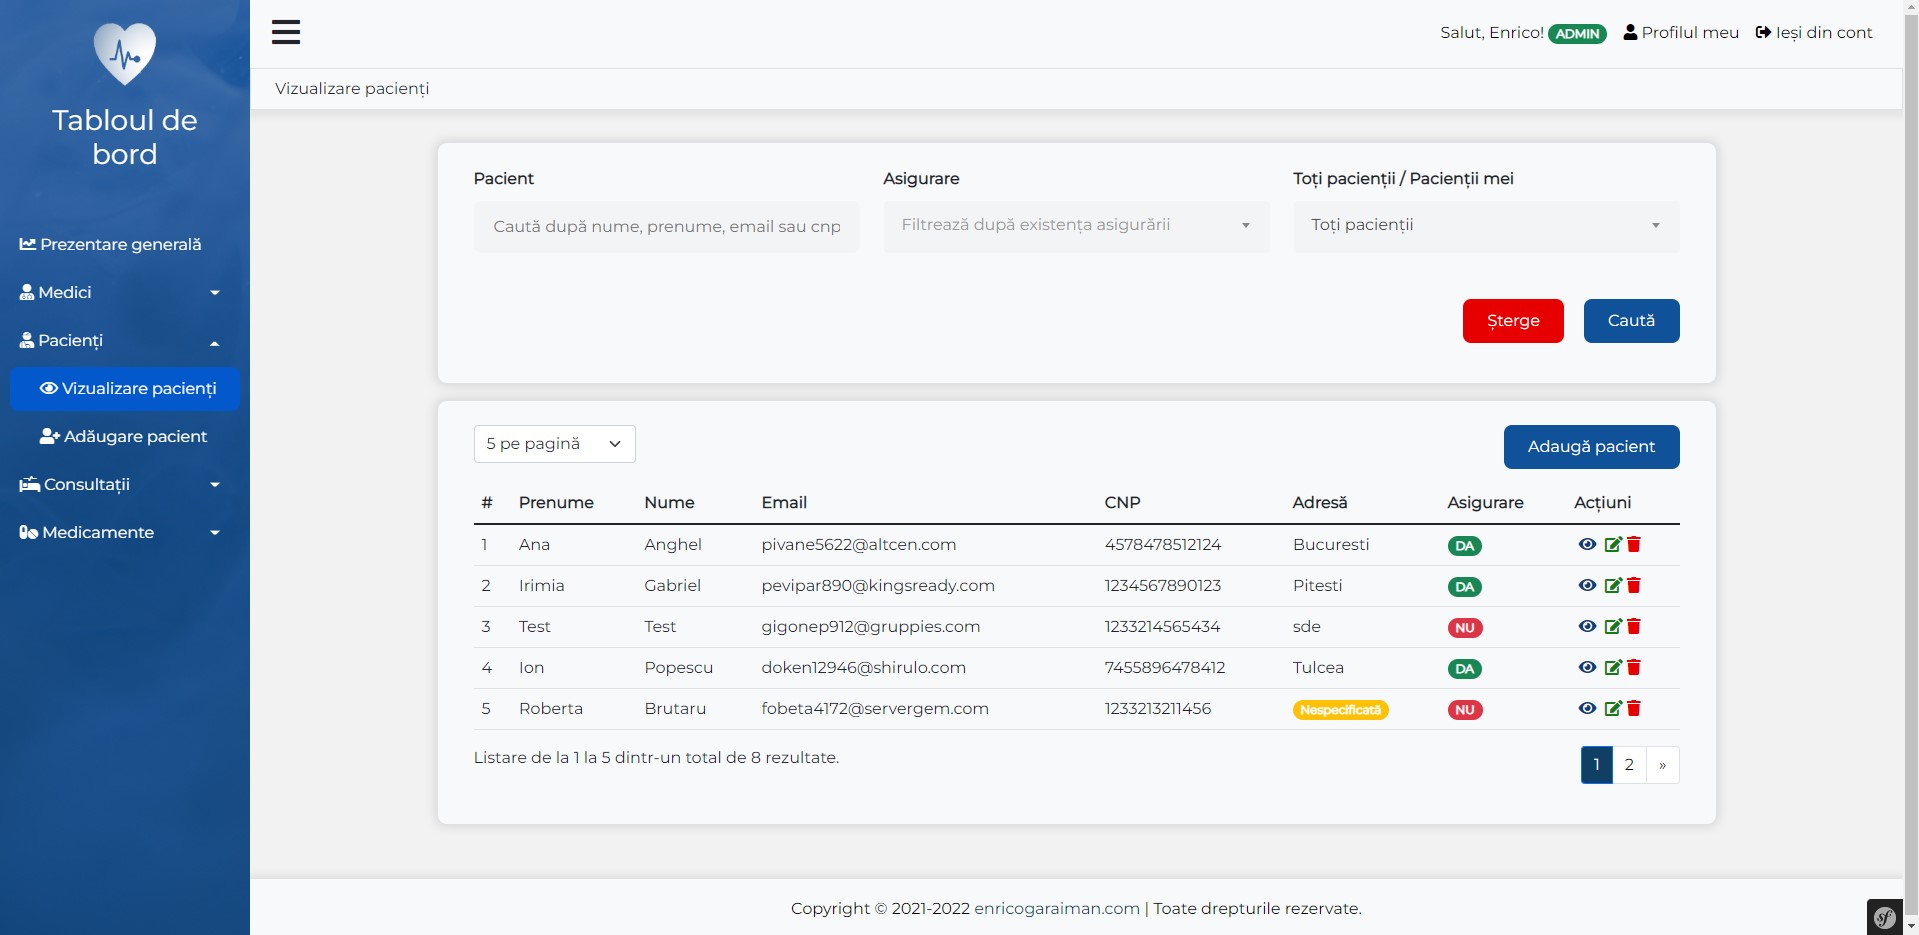The image size is (1919, 935).
Task: Change results per page from 5 pe pagină
Action: point(554,443)
